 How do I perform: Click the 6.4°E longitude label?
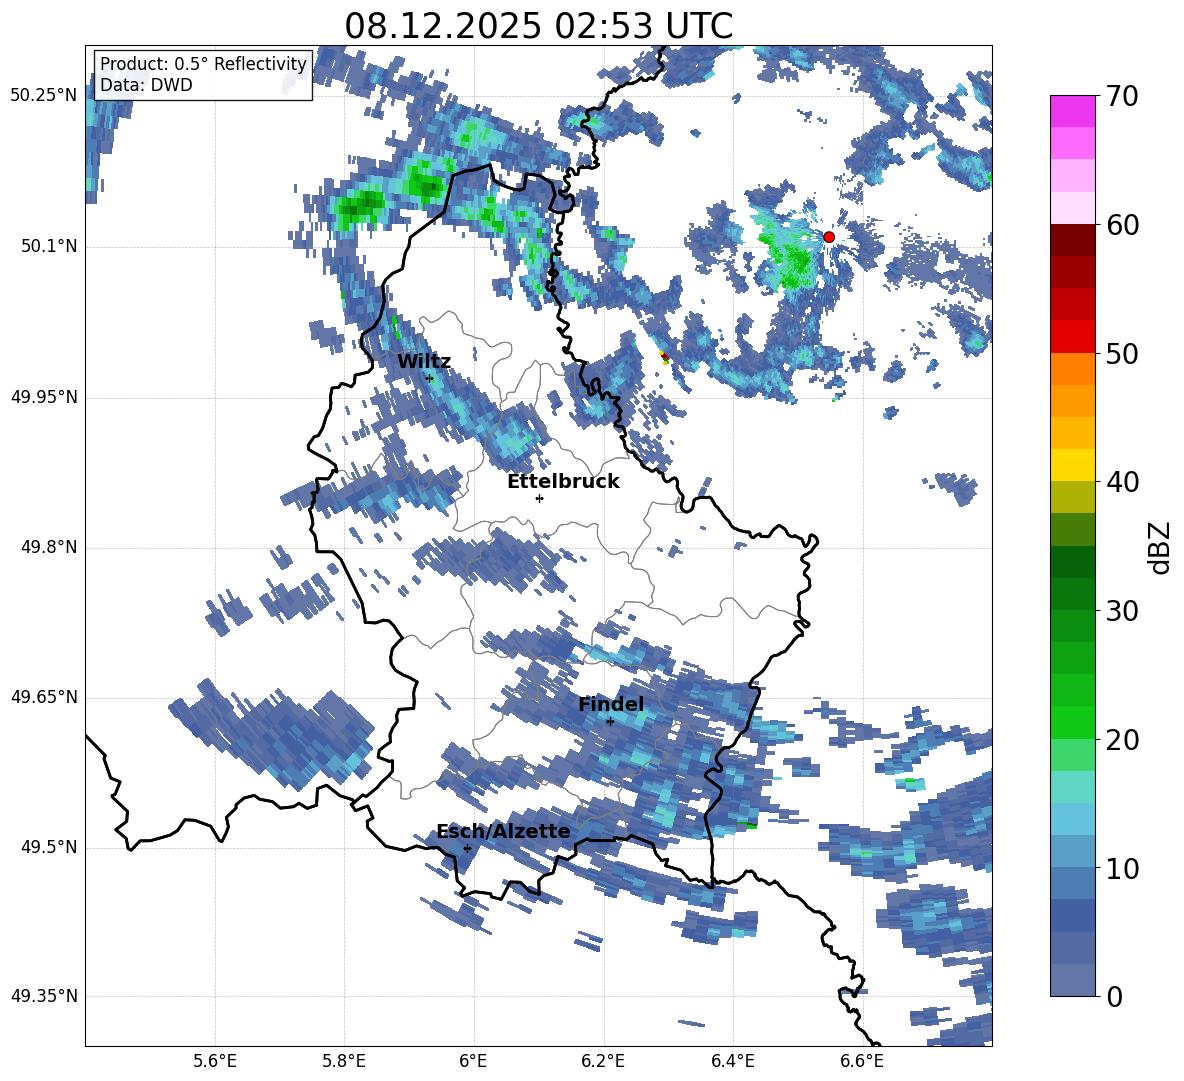732,1061
